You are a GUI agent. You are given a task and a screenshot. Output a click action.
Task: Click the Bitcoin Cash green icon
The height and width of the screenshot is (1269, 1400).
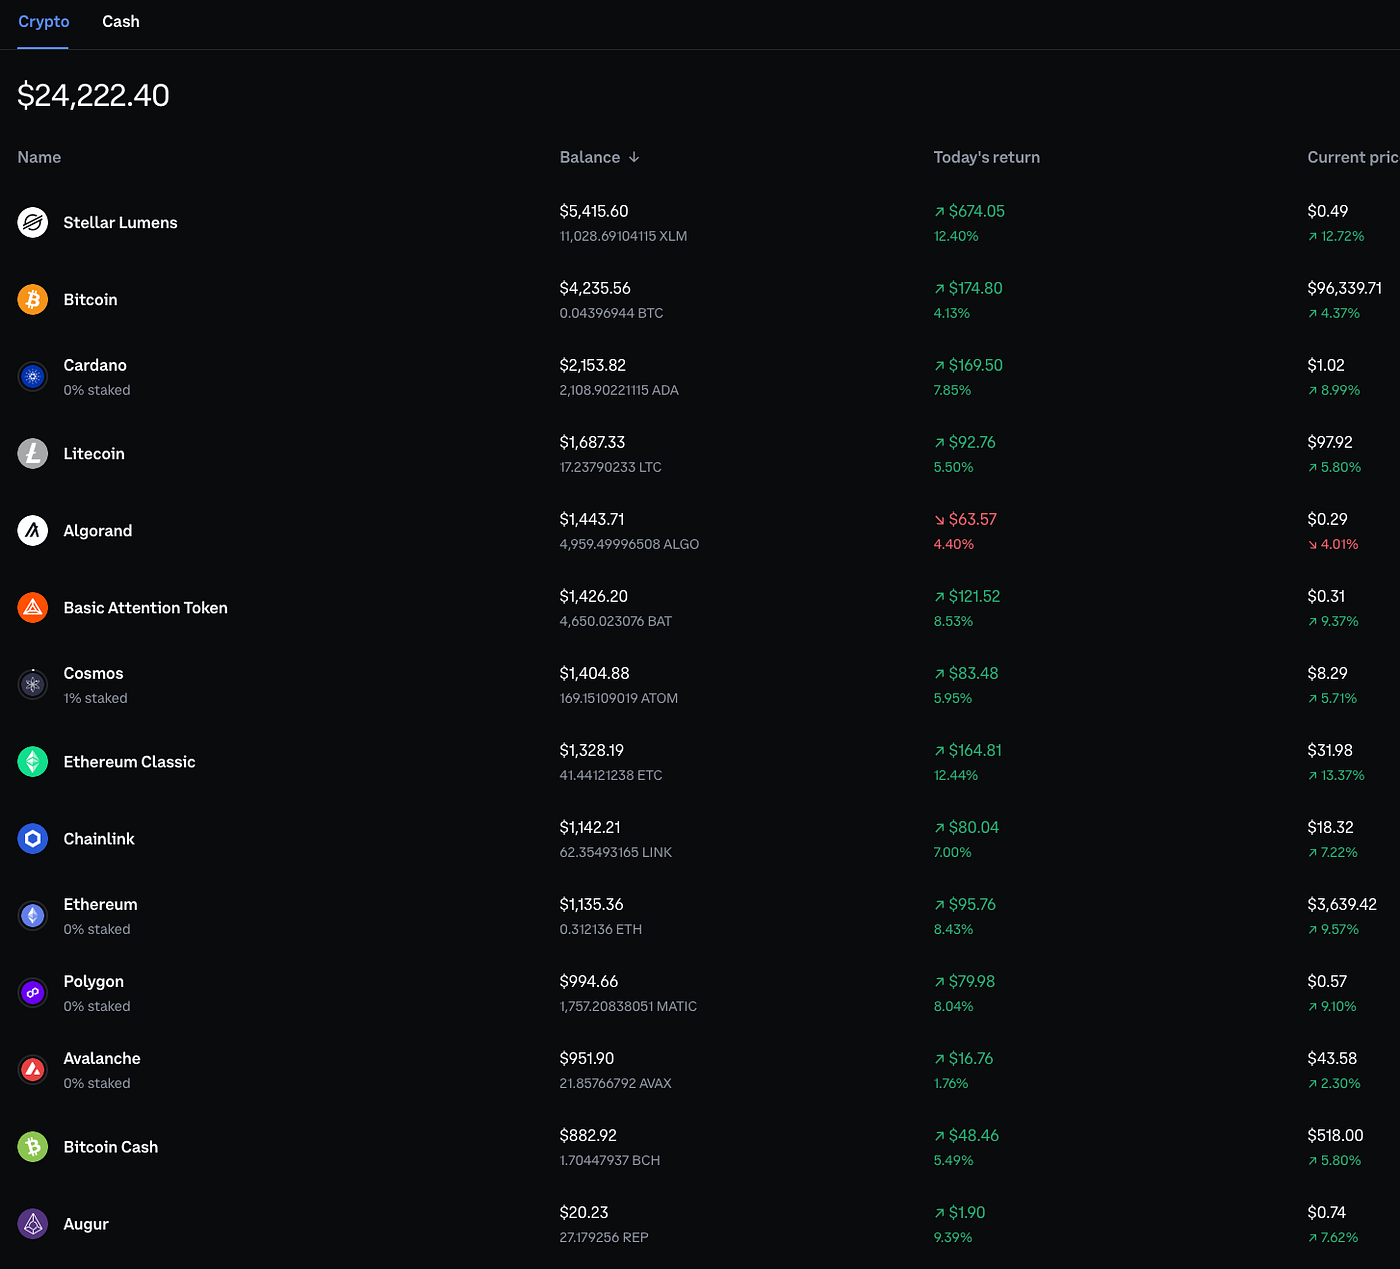click(33, 1146)
